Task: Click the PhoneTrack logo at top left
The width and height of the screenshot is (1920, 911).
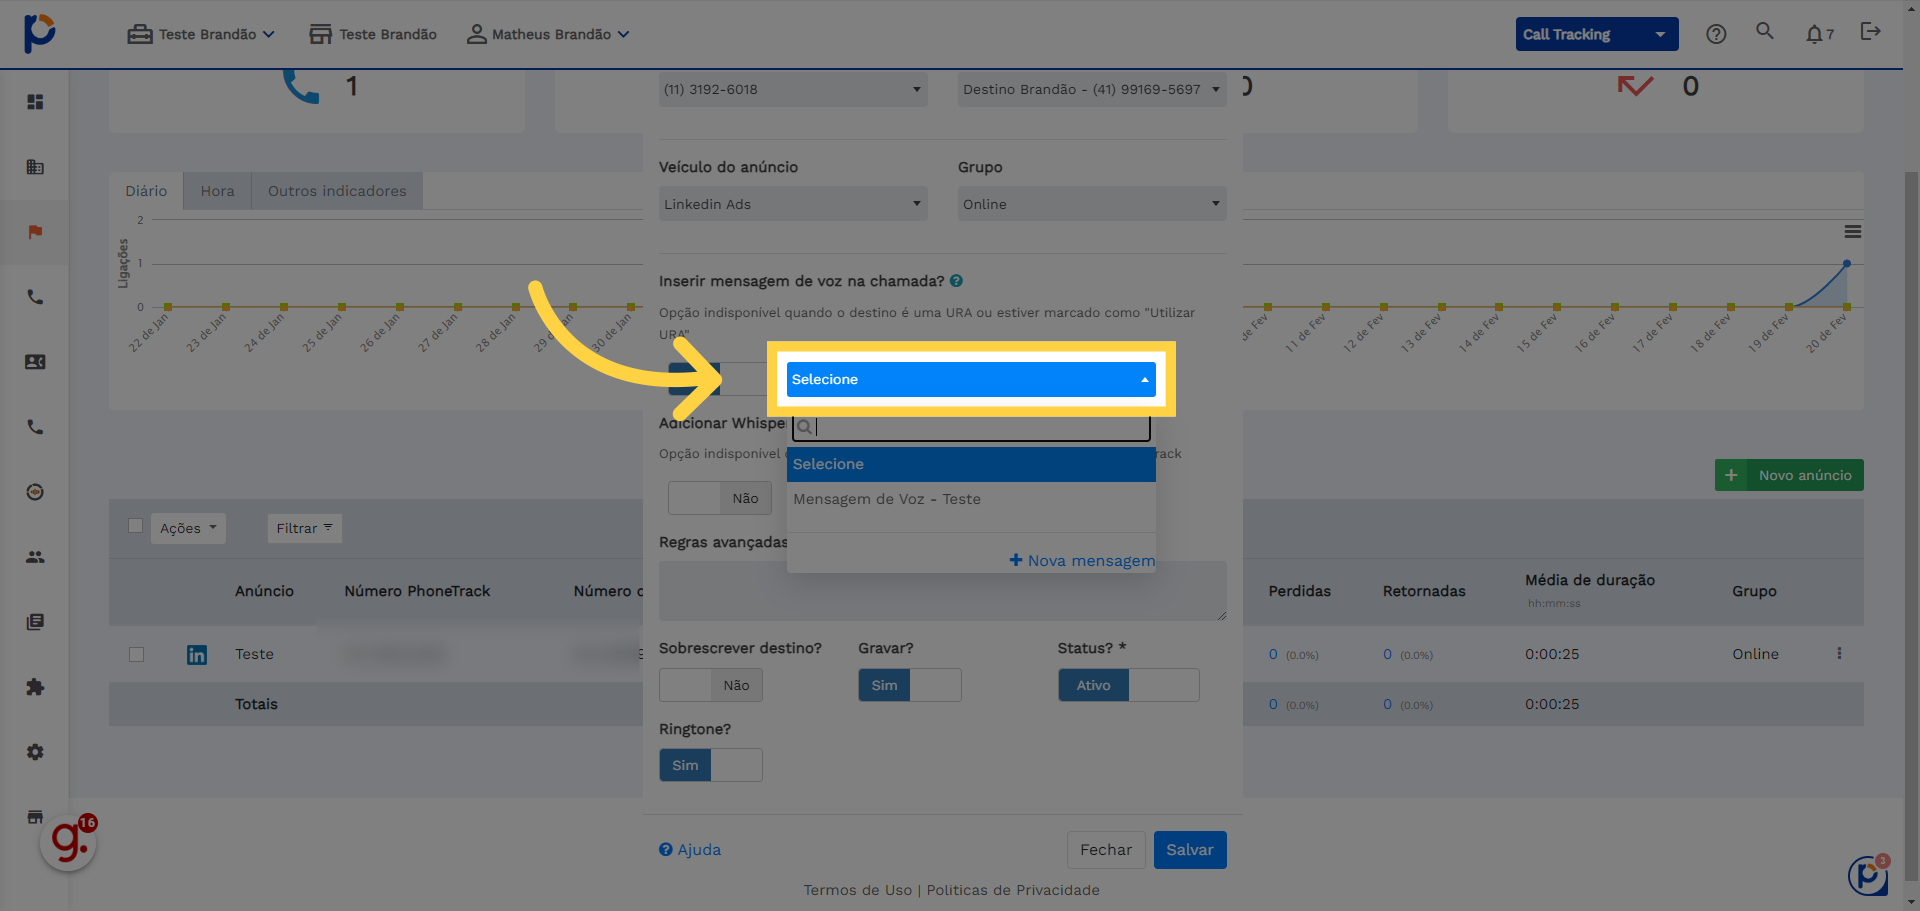Action: point(39,33)
